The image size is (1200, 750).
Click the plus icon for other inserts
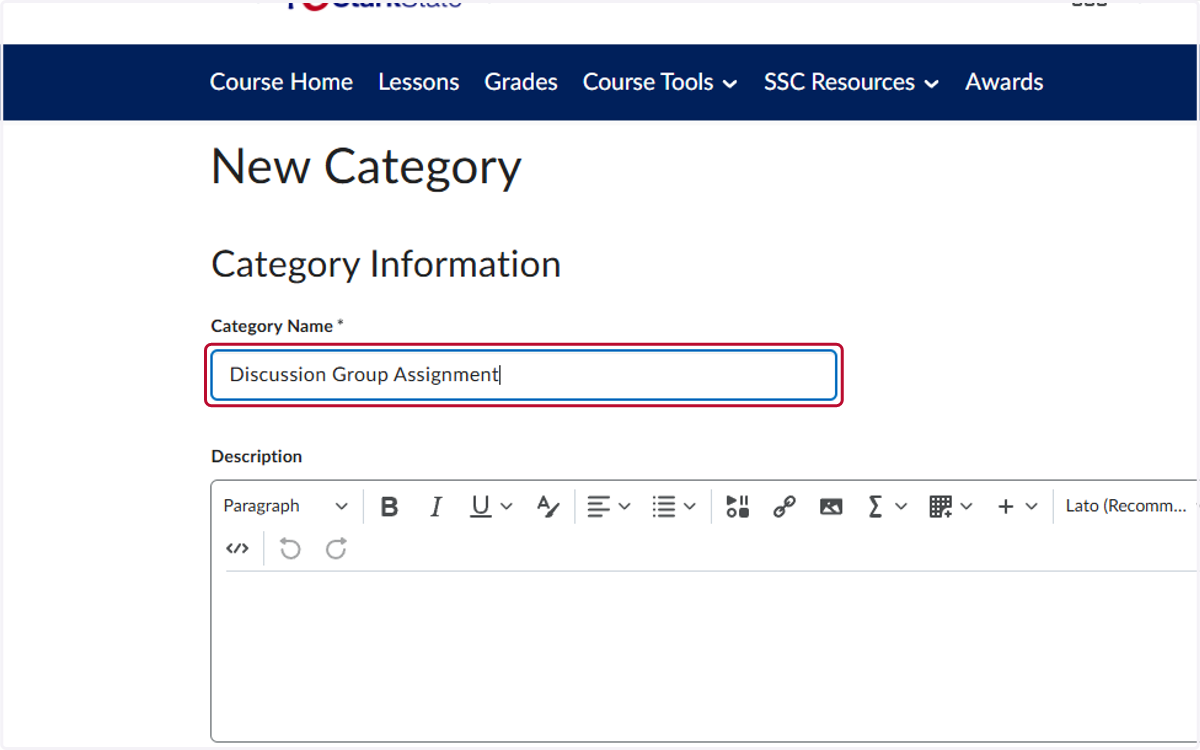(1006, 507)
